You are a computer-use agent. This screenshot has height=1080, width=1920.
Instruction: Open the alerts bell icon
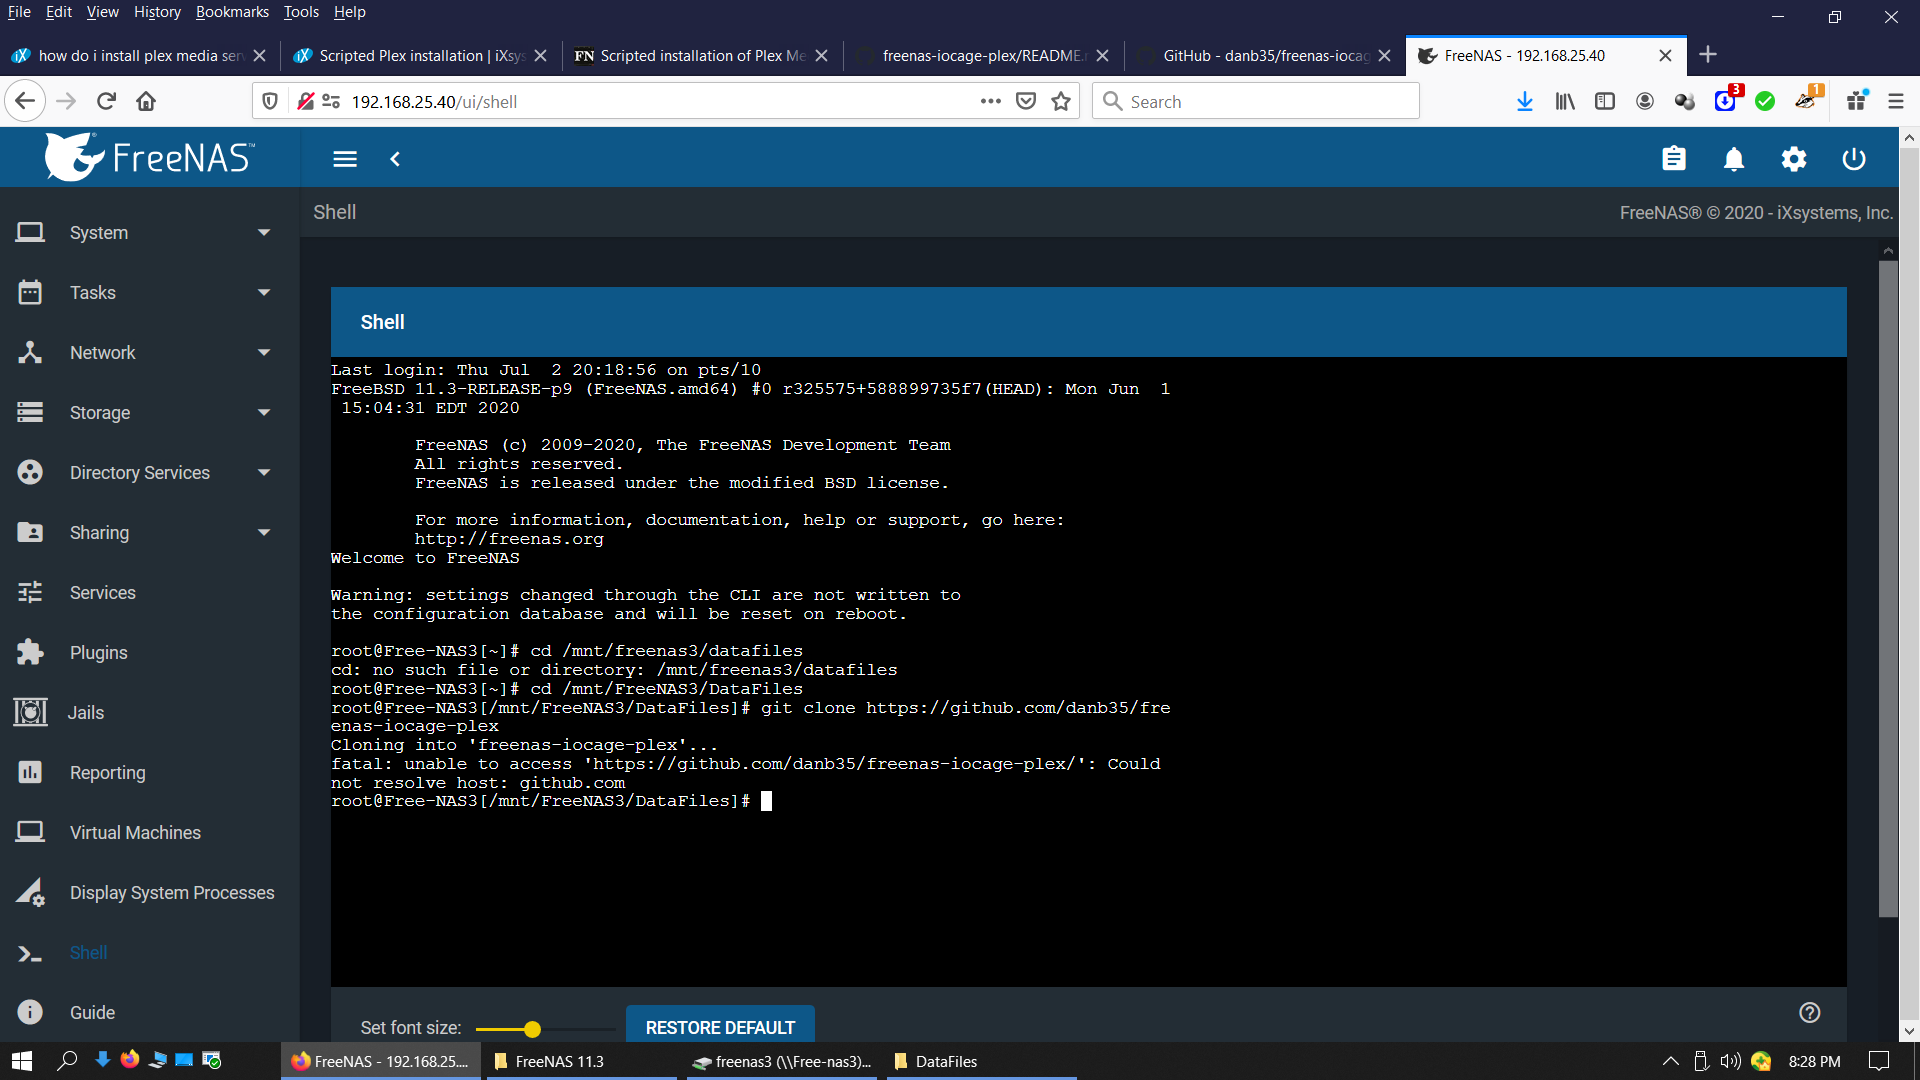click(x=1734, y=159)
